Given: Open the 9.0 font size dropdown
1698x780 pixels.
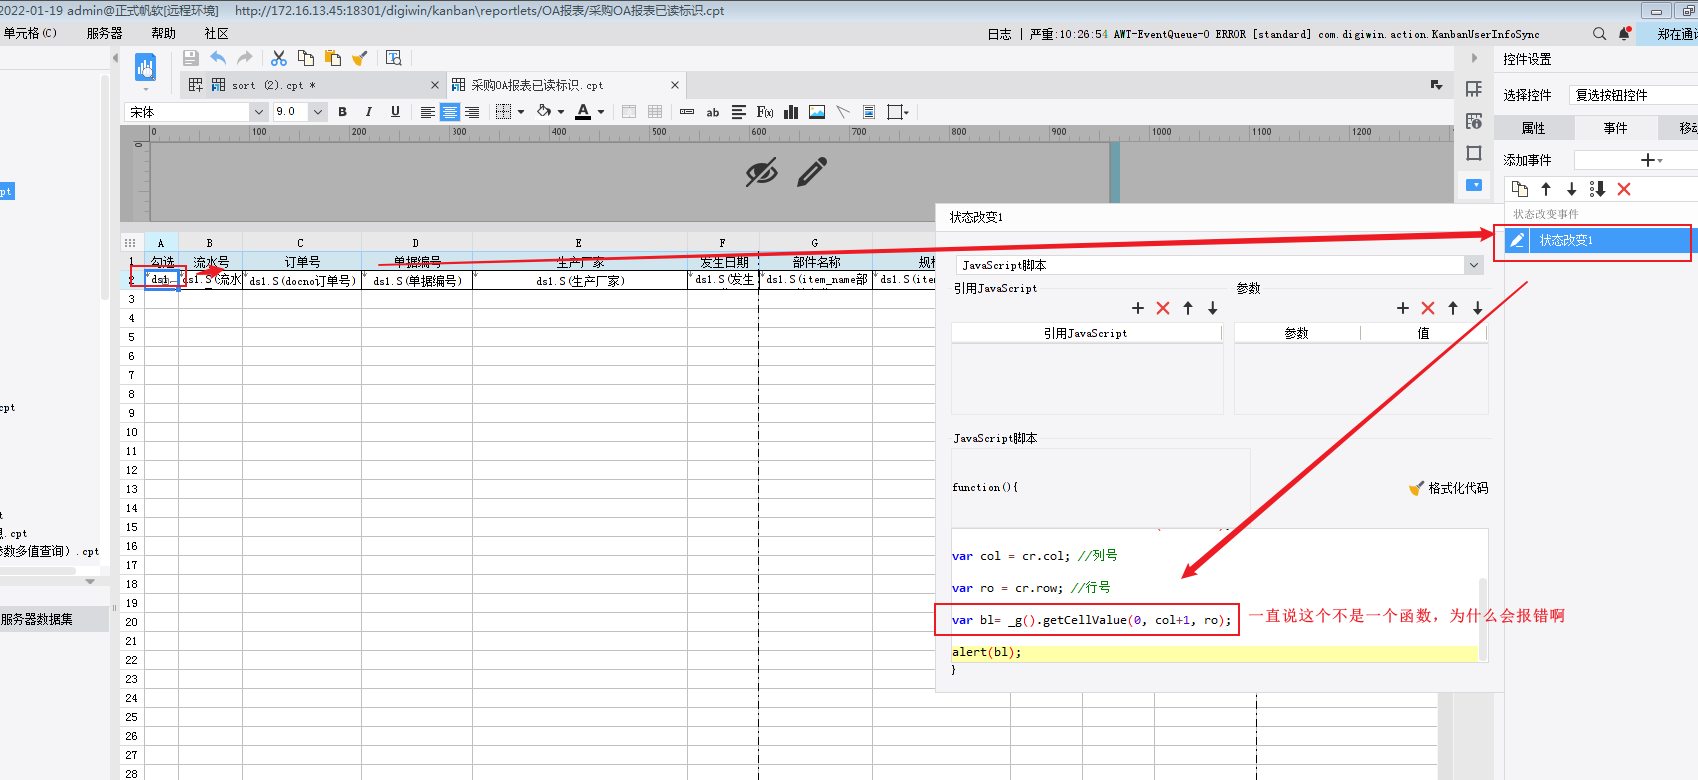Looking at the screenshot, I should click(318, 112).
